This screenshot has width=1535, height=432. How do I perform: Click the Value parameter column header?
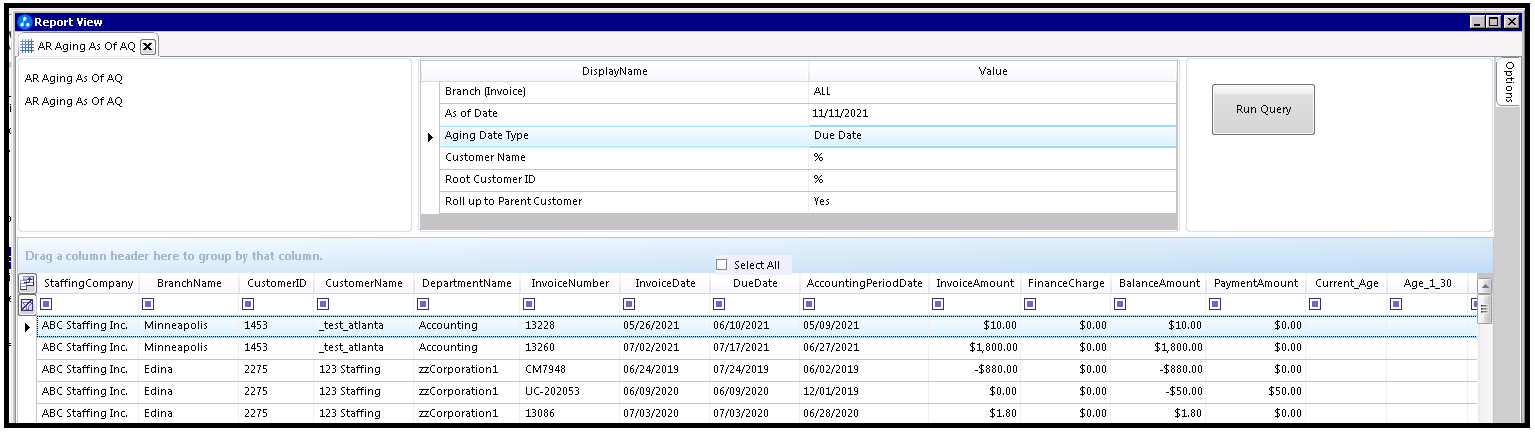(992, 71)
